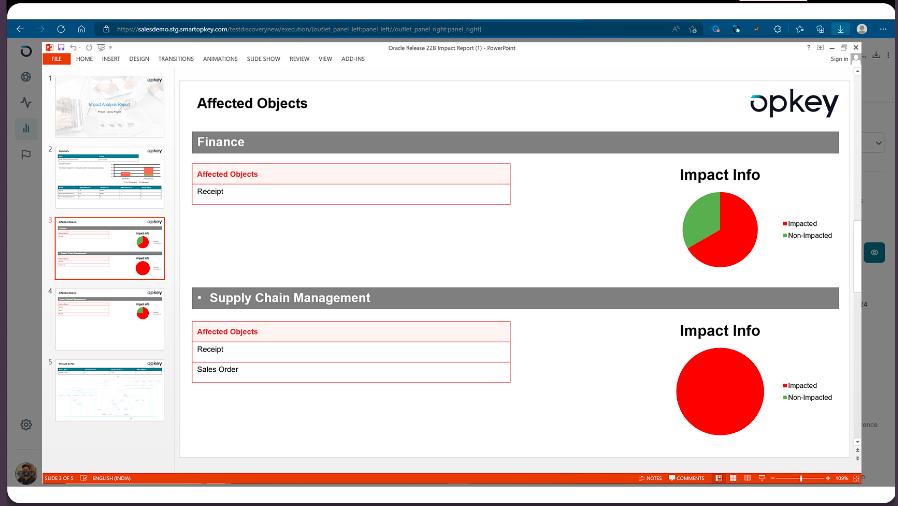Zoom in with plus button
Viewport: 898px width, 506px height.
point(828,478)
